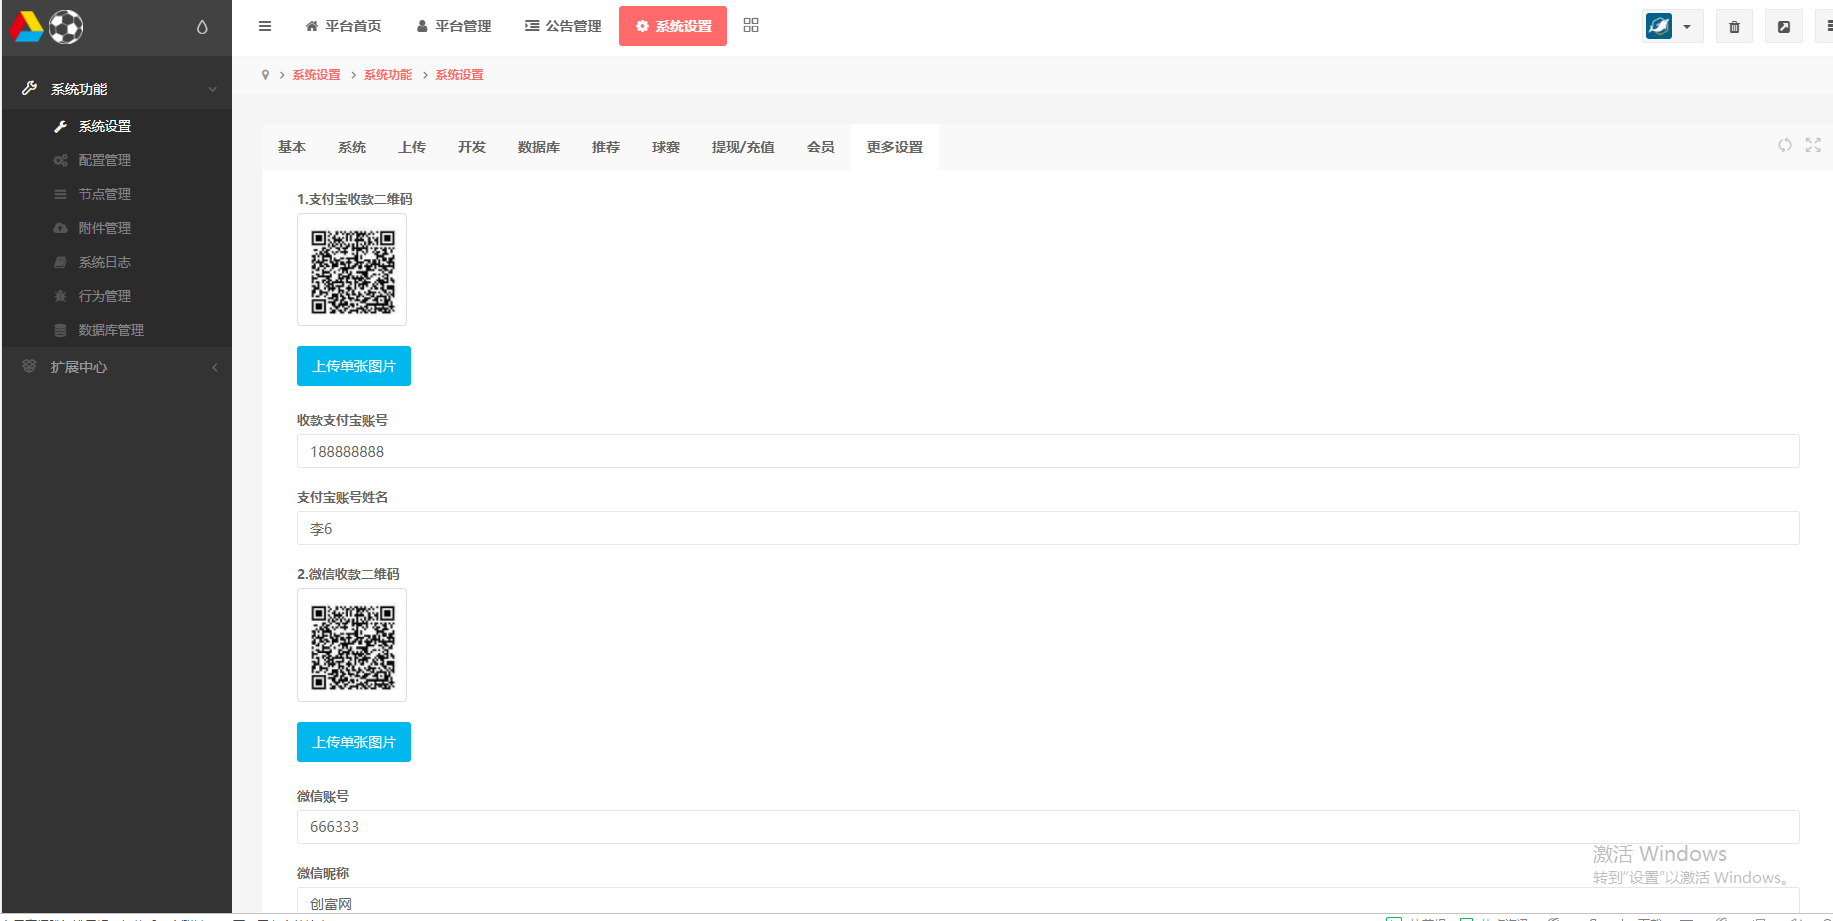Screen dimensions: 1833x921
Task: Refresh the settings panel with the reload icon
Action: pos(1784,145)
